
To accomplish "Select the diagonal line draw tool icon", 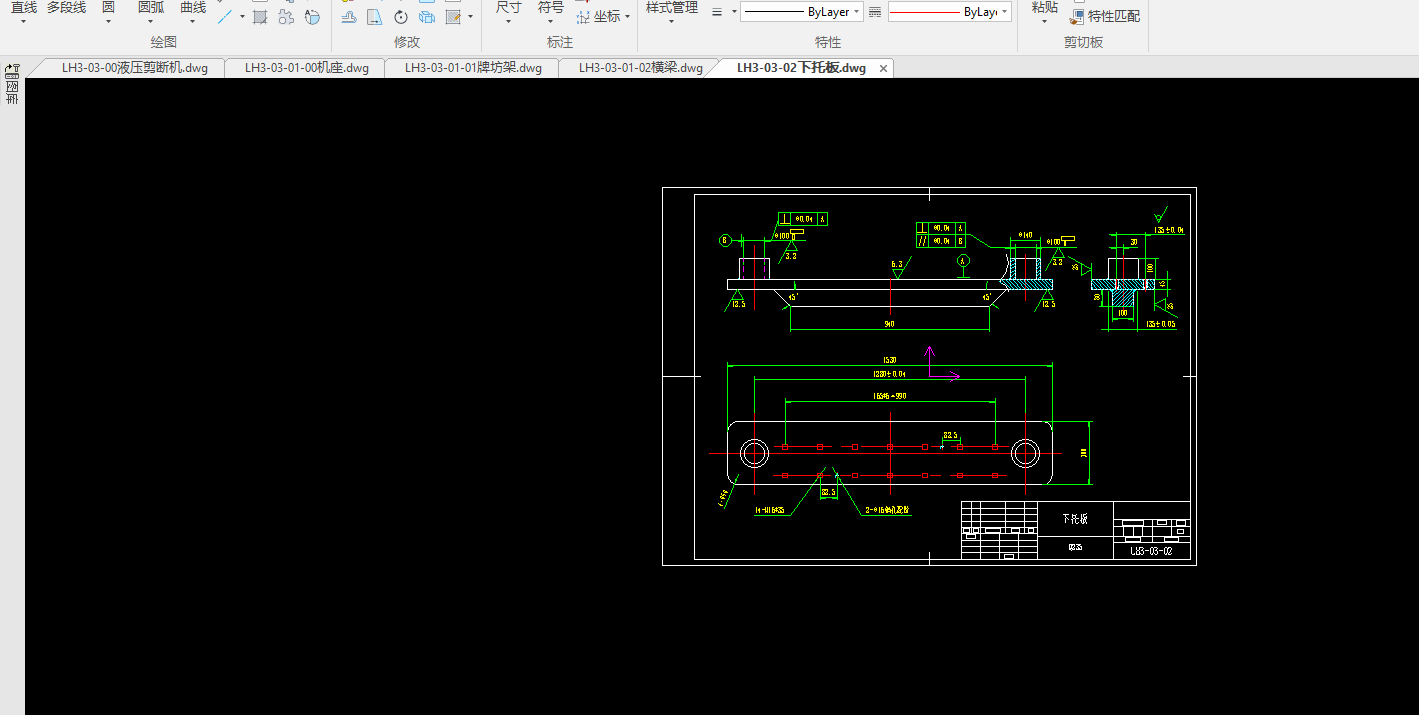I will [x=225, y=17].
